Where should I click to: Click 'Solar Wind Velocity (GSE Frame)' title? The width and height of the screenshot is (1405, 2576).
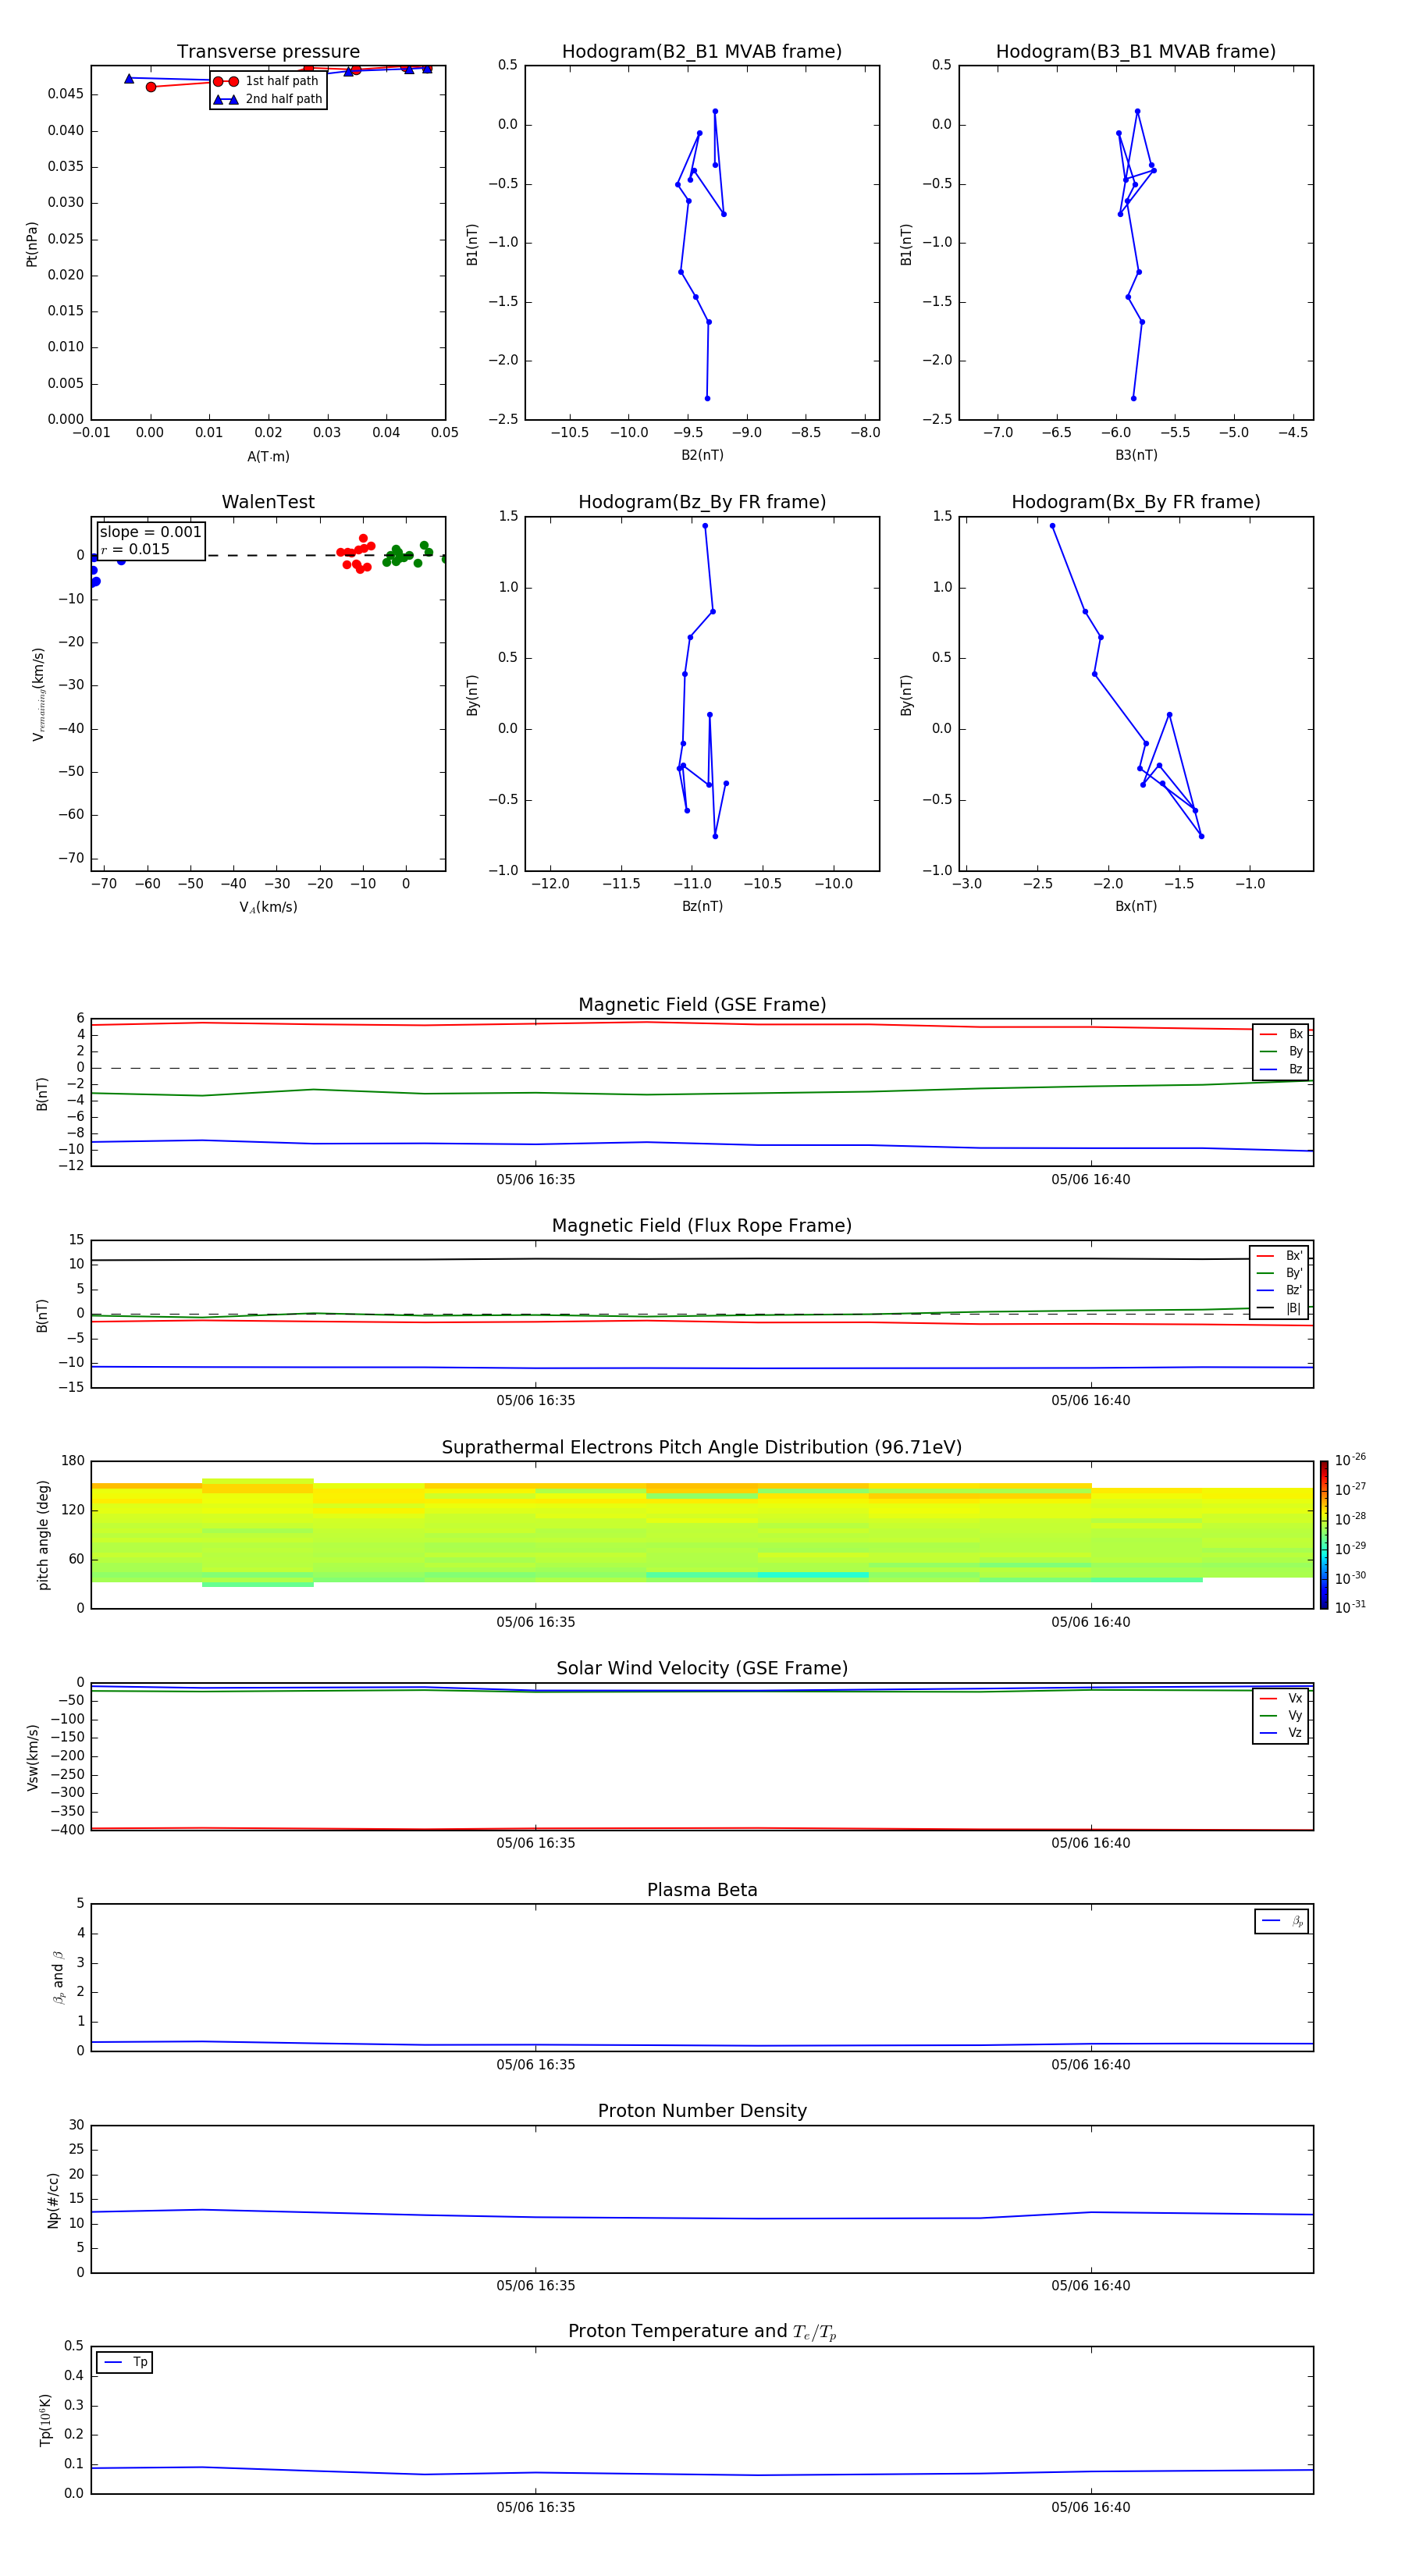(702, 1668)
